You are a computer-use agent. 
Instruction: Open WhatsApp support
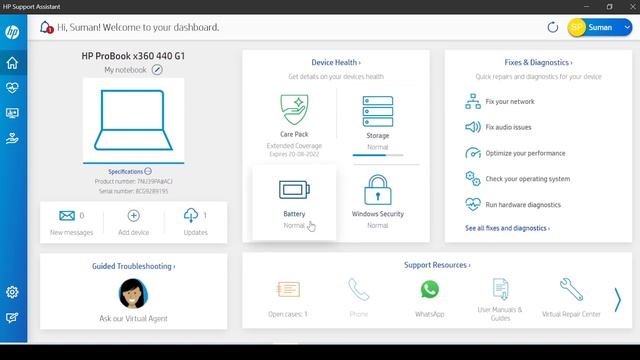tap(429, 289)
